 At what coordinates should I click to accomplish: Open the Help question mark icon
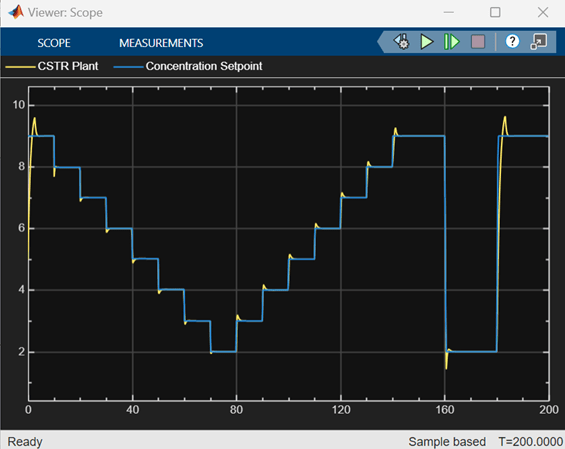(512, 41)
